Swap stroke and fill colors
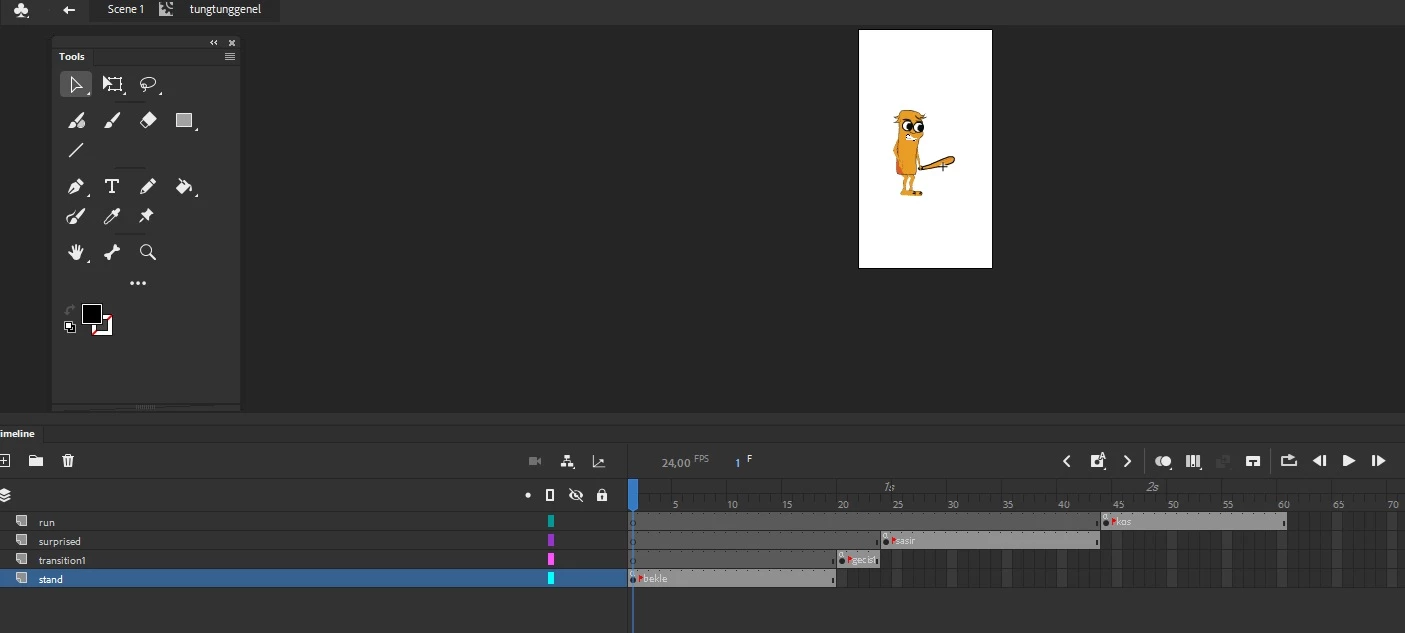 pyautogui.click(x=69, y=310)
